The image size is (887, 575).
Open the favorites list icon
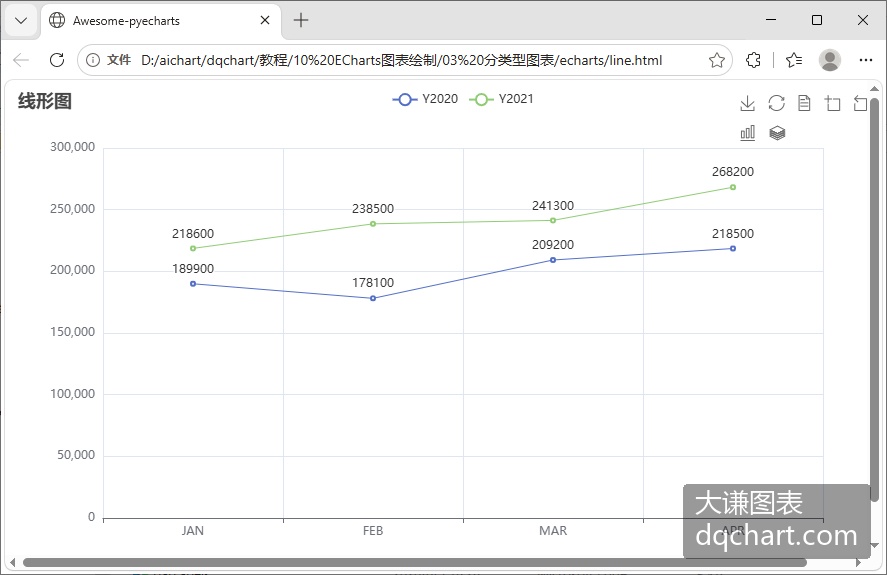click(x=794, y=60)
